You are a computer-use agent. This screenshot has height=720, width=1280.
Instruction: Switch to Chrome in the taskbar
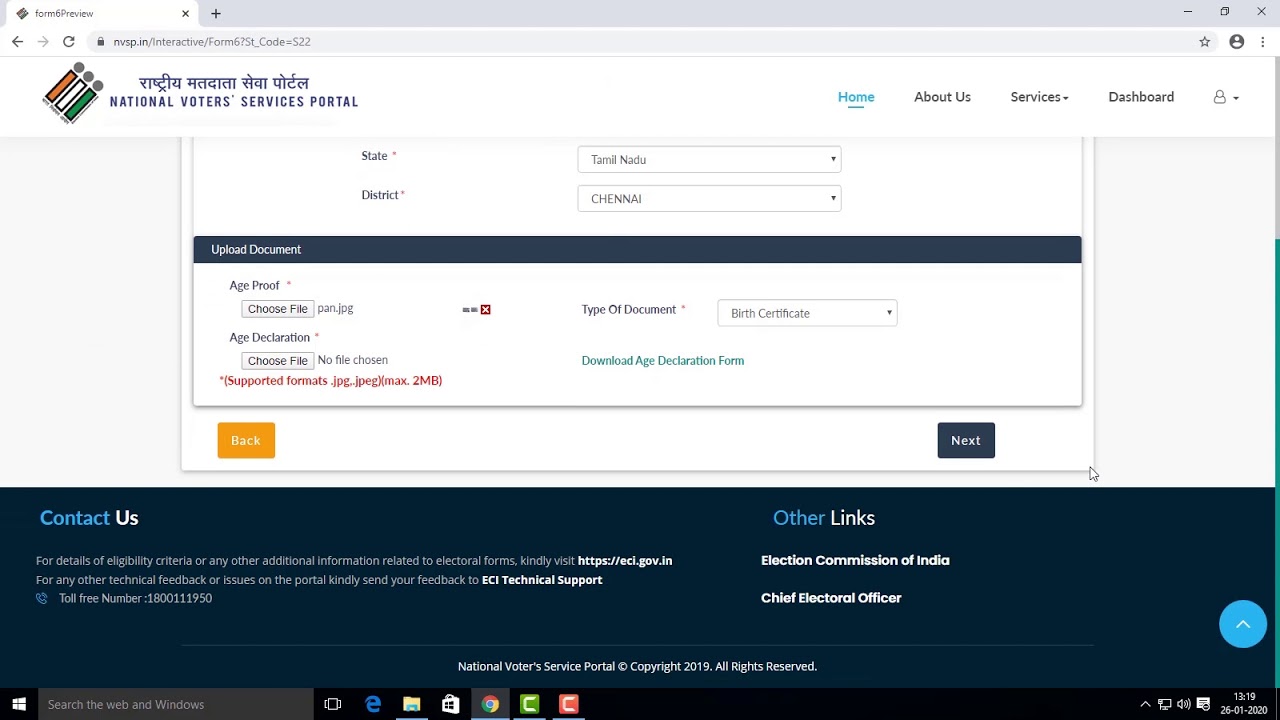click(490, 704)
